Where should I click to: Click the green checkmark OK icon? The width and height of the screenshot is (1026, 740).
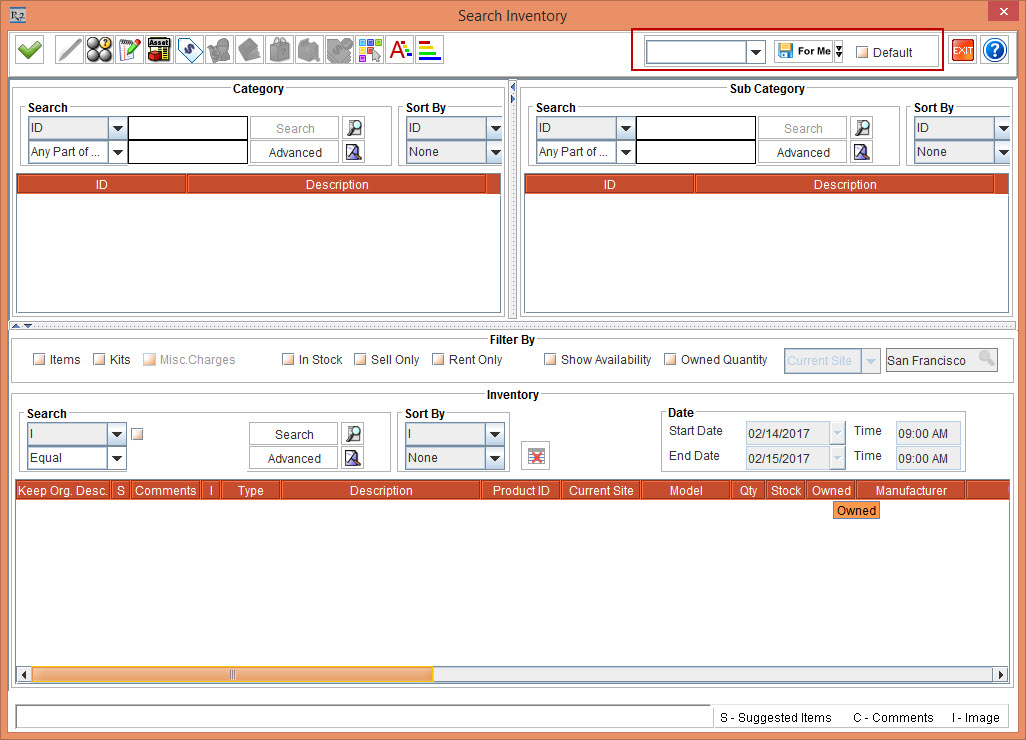[x=30, y=50]
